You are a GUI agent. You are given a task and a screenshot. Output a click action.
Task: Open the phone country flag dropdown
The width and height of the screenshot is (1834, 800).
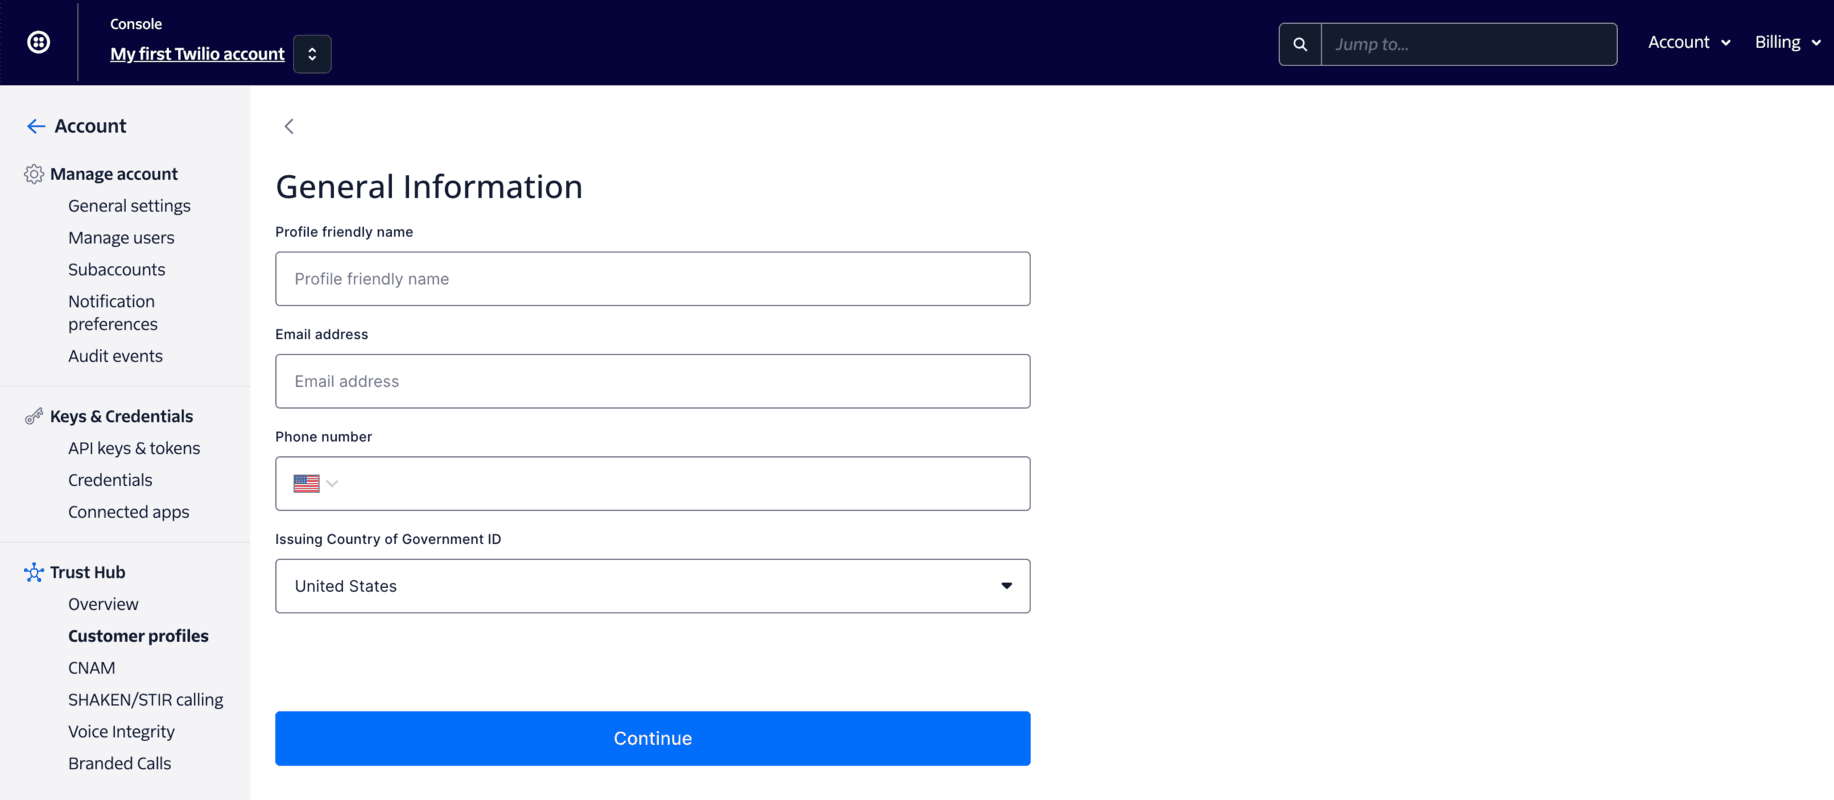(x=316, y=484)
